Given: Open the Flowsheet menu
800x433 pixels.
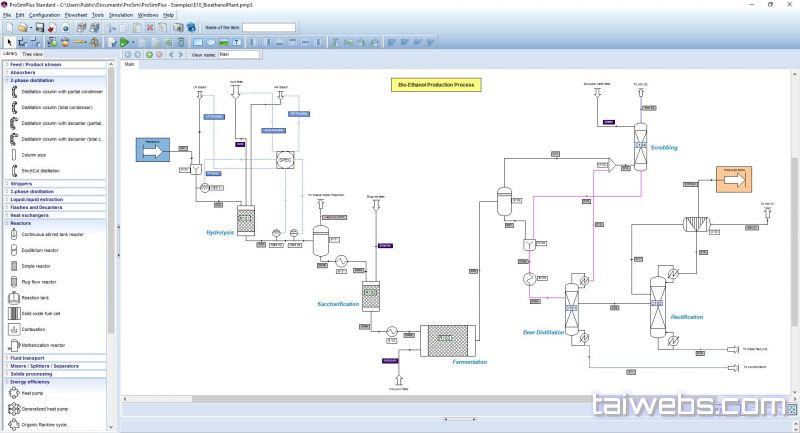Looking at the screenshot, I should pos(76,15).
